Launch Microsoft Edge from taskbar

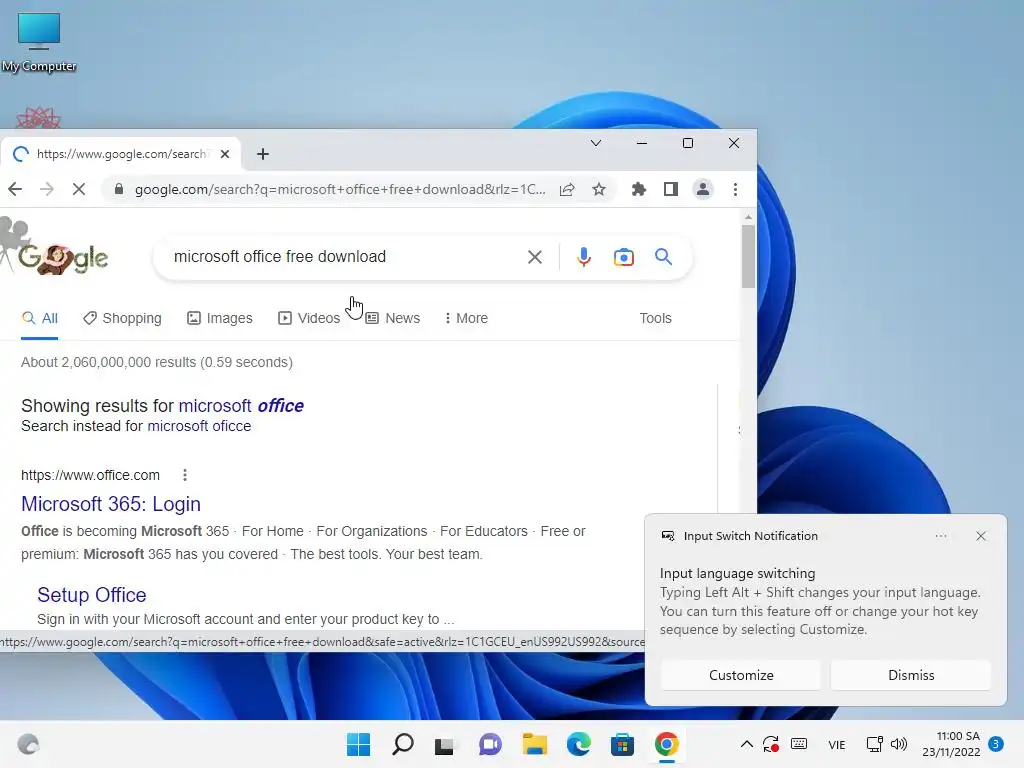click(579, 744)
